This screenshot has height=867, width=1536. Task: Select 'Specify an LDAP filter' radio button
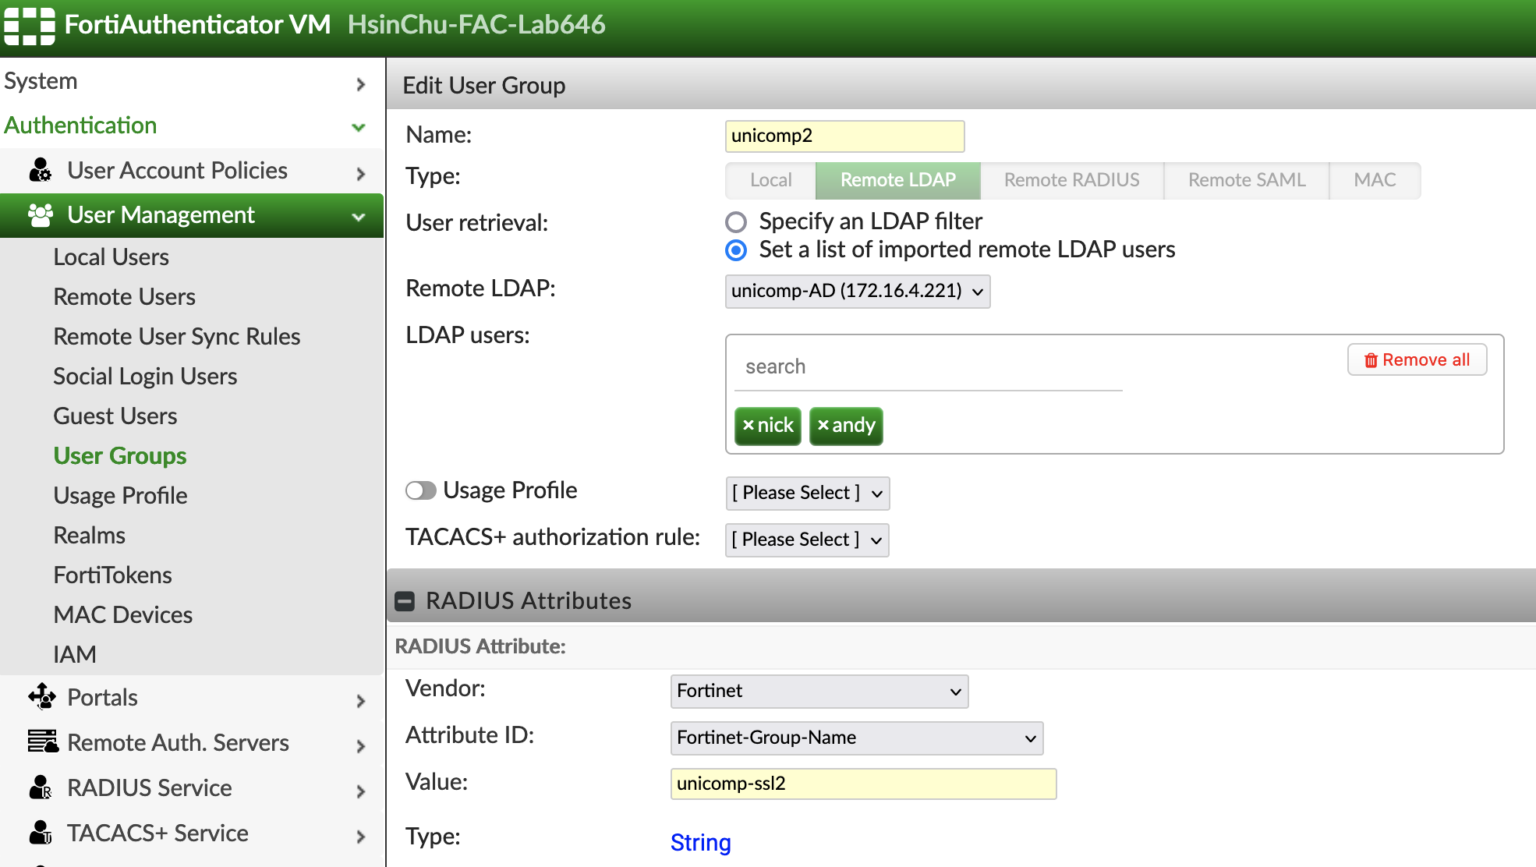pos(736,222)
